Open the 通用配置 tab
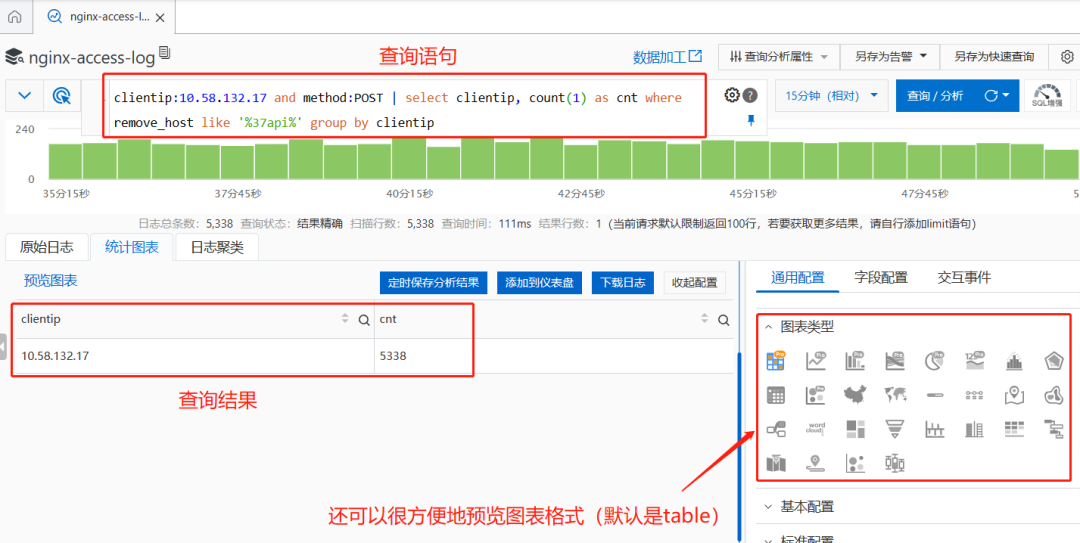The height and width of the screenshot is (543, 1080). tap(797, 278)
